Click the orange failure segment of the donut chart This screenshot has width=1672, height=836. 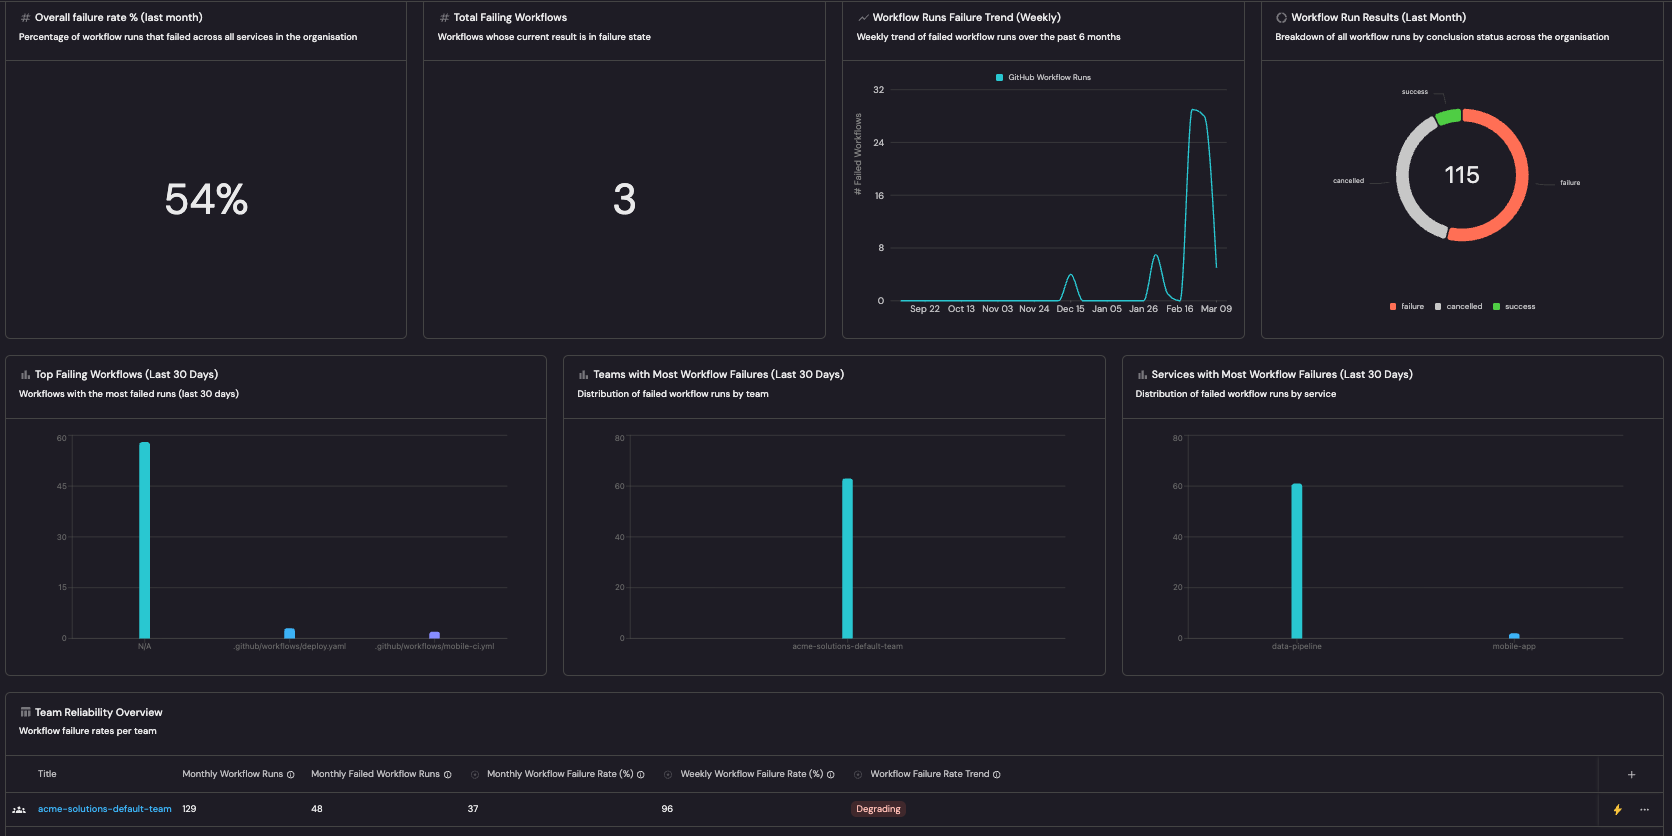(1519, 176)
